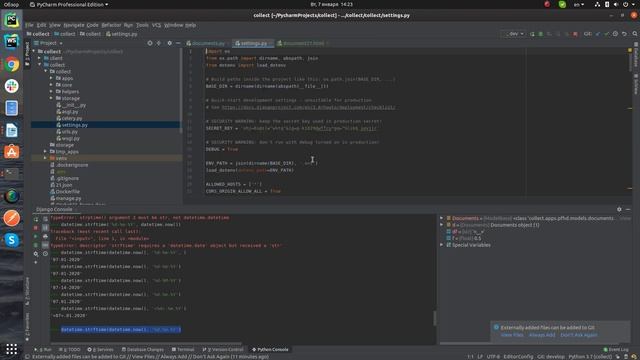Click the console vertical scrollbar
The height and width of the screenshot is (360, 640).
pos(434,318)
